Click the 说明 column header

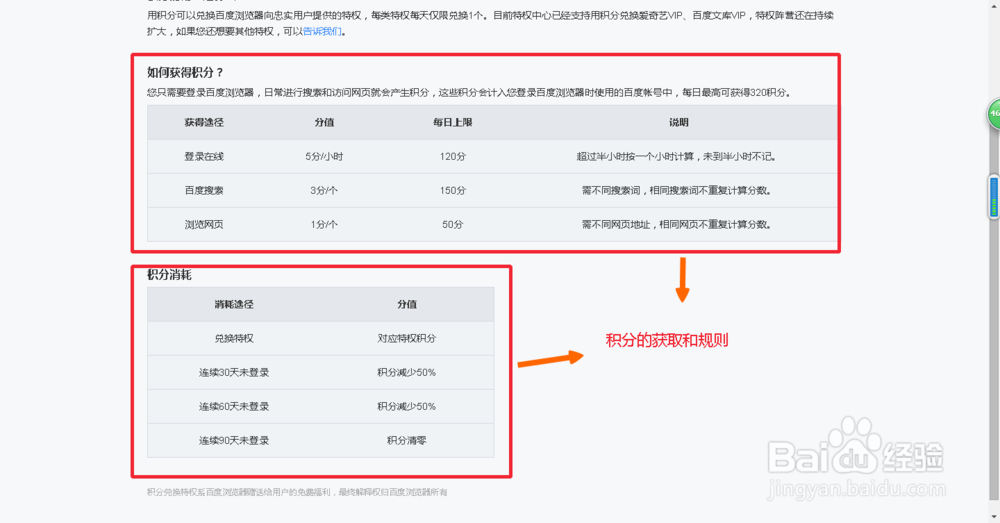coord(679,122)
